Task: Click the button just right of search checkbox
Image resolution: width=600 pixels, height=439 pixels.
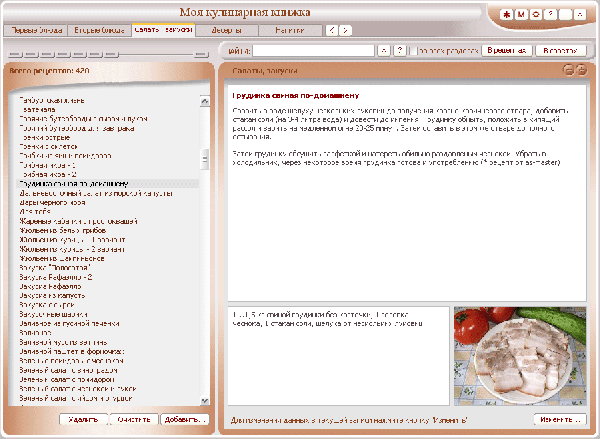Action: 507,50
